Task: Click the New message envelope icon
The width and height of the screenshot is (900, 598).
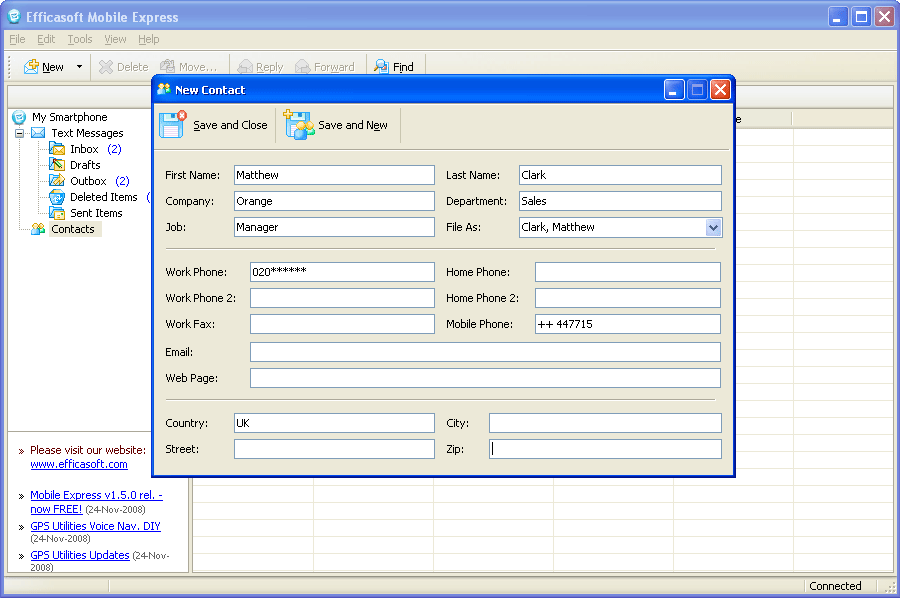Action: (31, 67)
